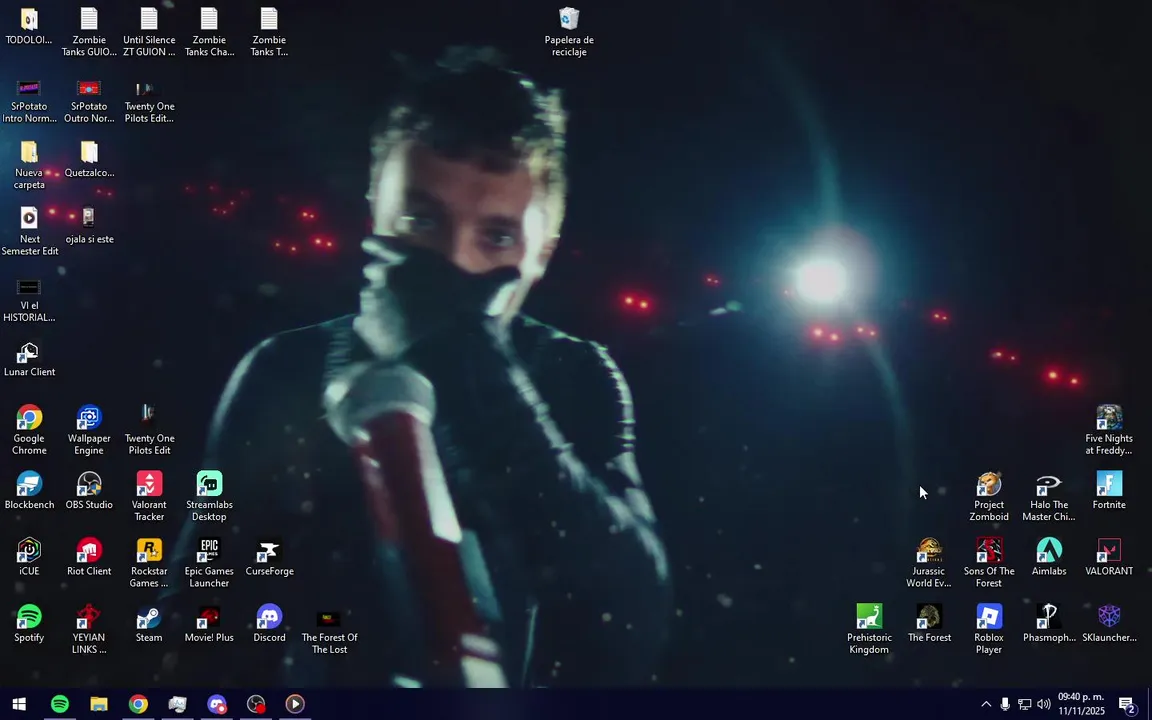Launch Steam from the desktop
The image size is (1152, 720).
149,623
